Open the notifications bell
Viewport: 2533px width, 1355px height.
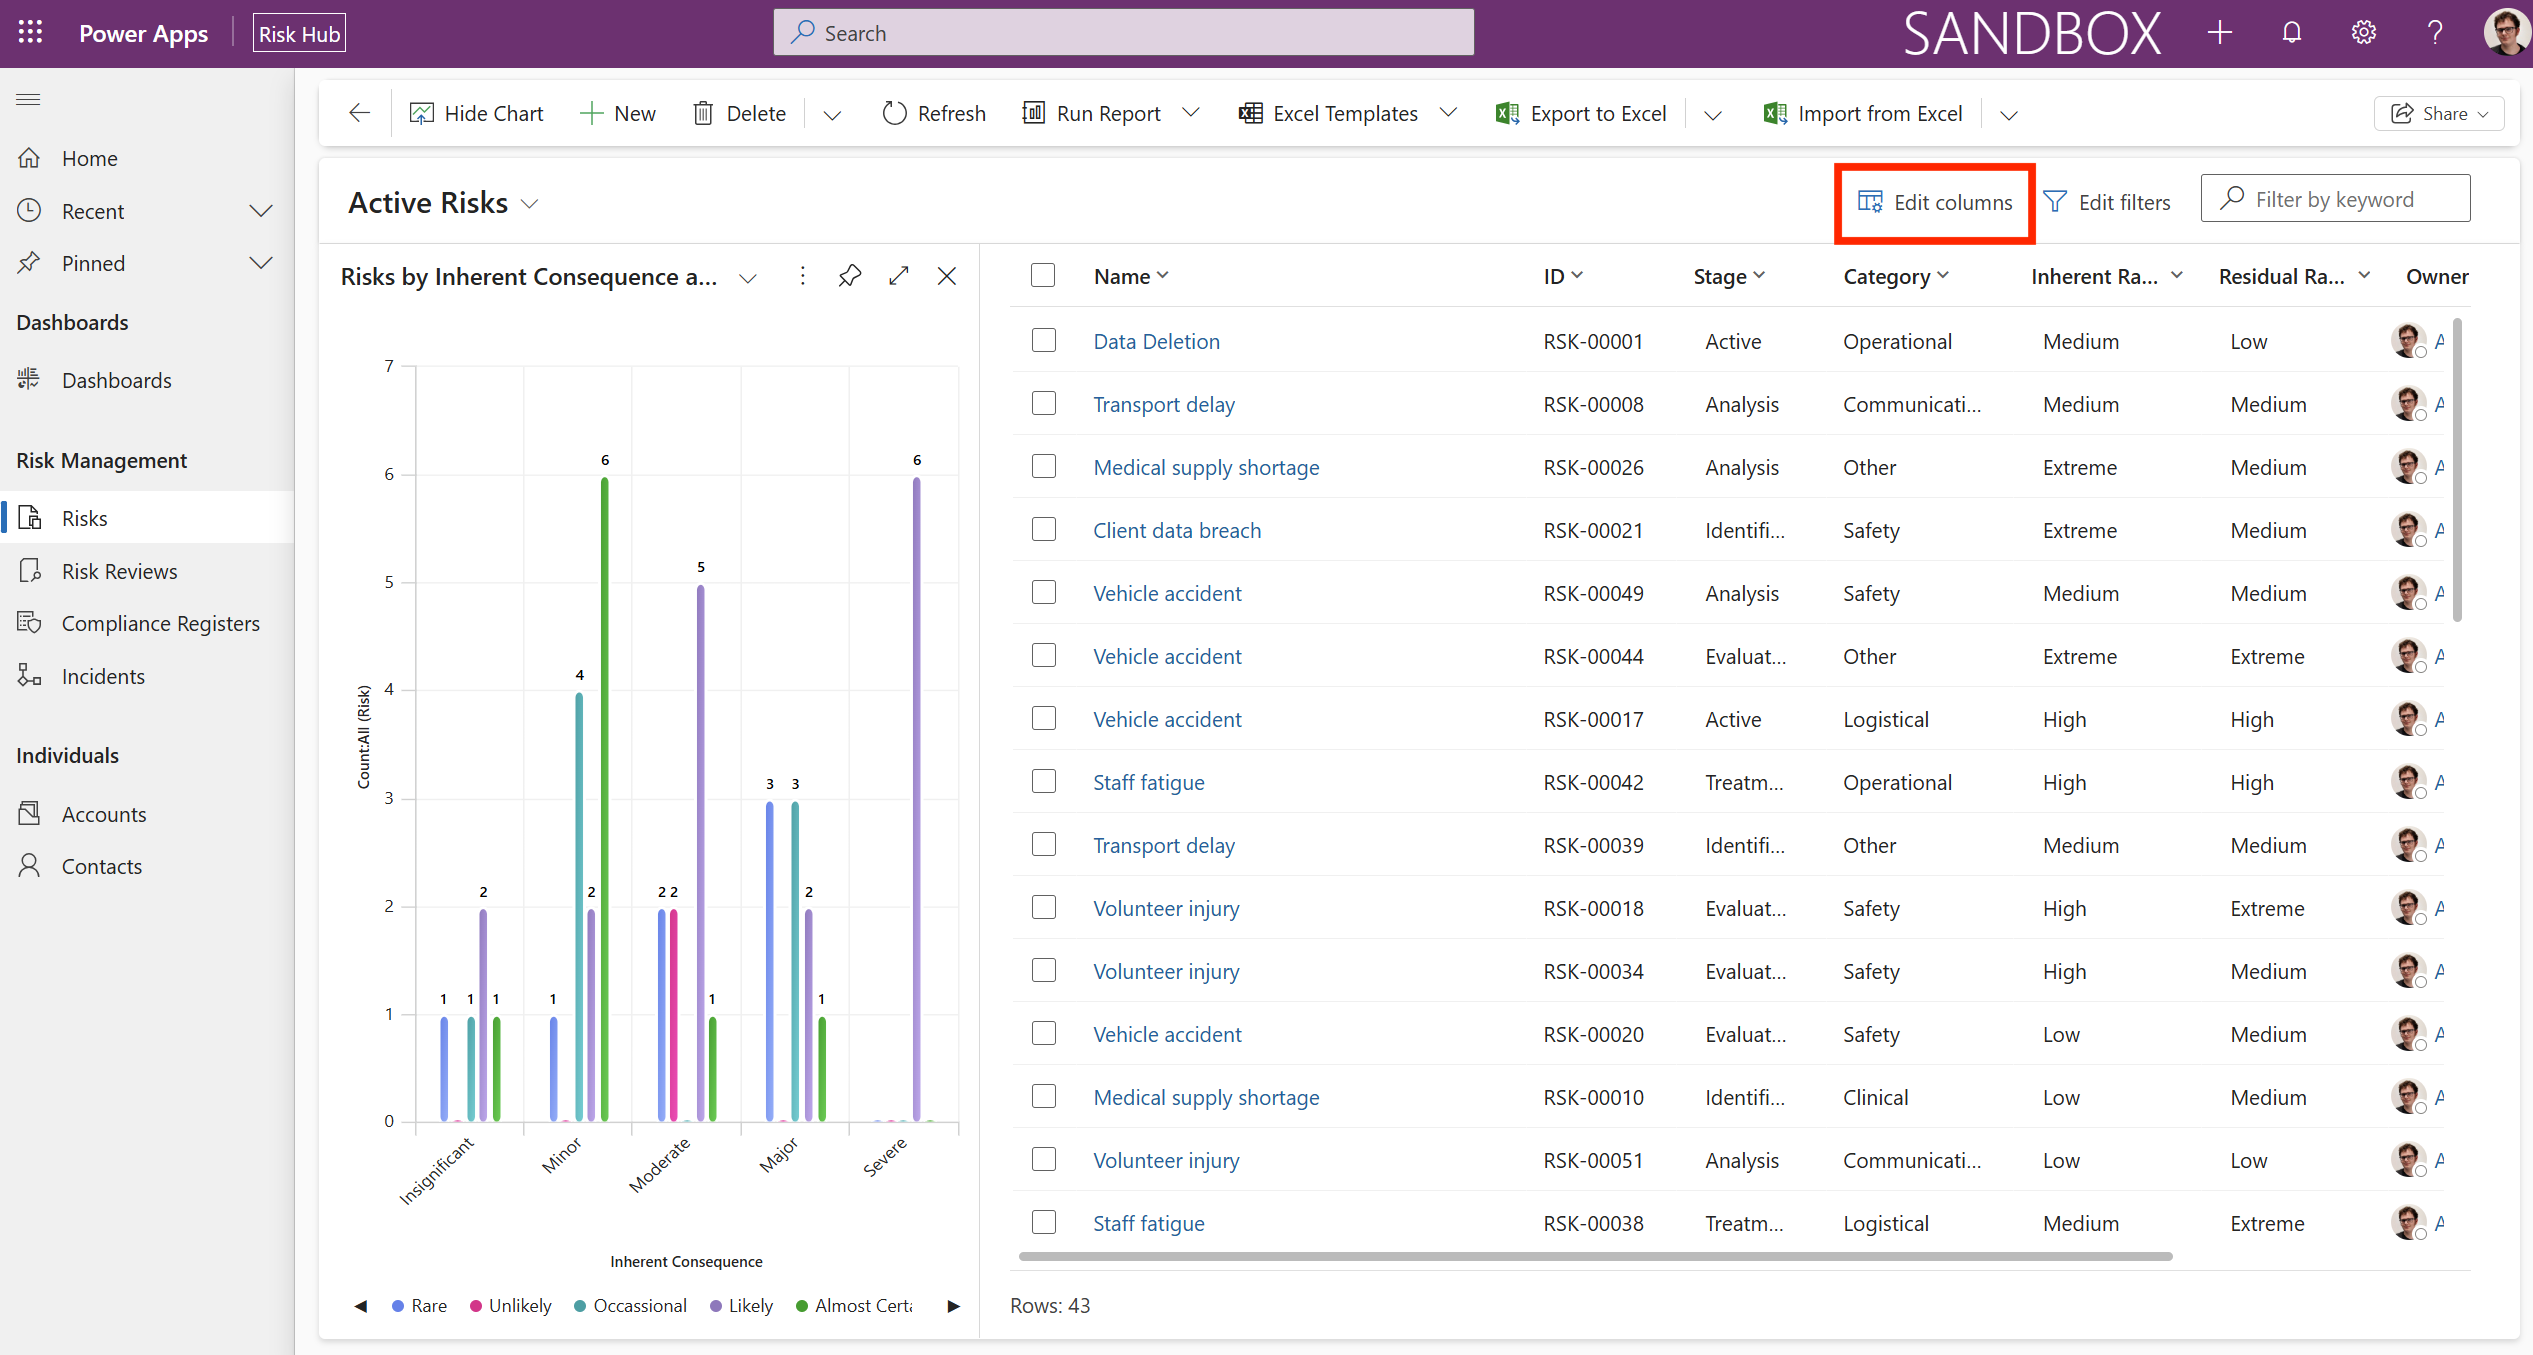tap(2291, 33)
